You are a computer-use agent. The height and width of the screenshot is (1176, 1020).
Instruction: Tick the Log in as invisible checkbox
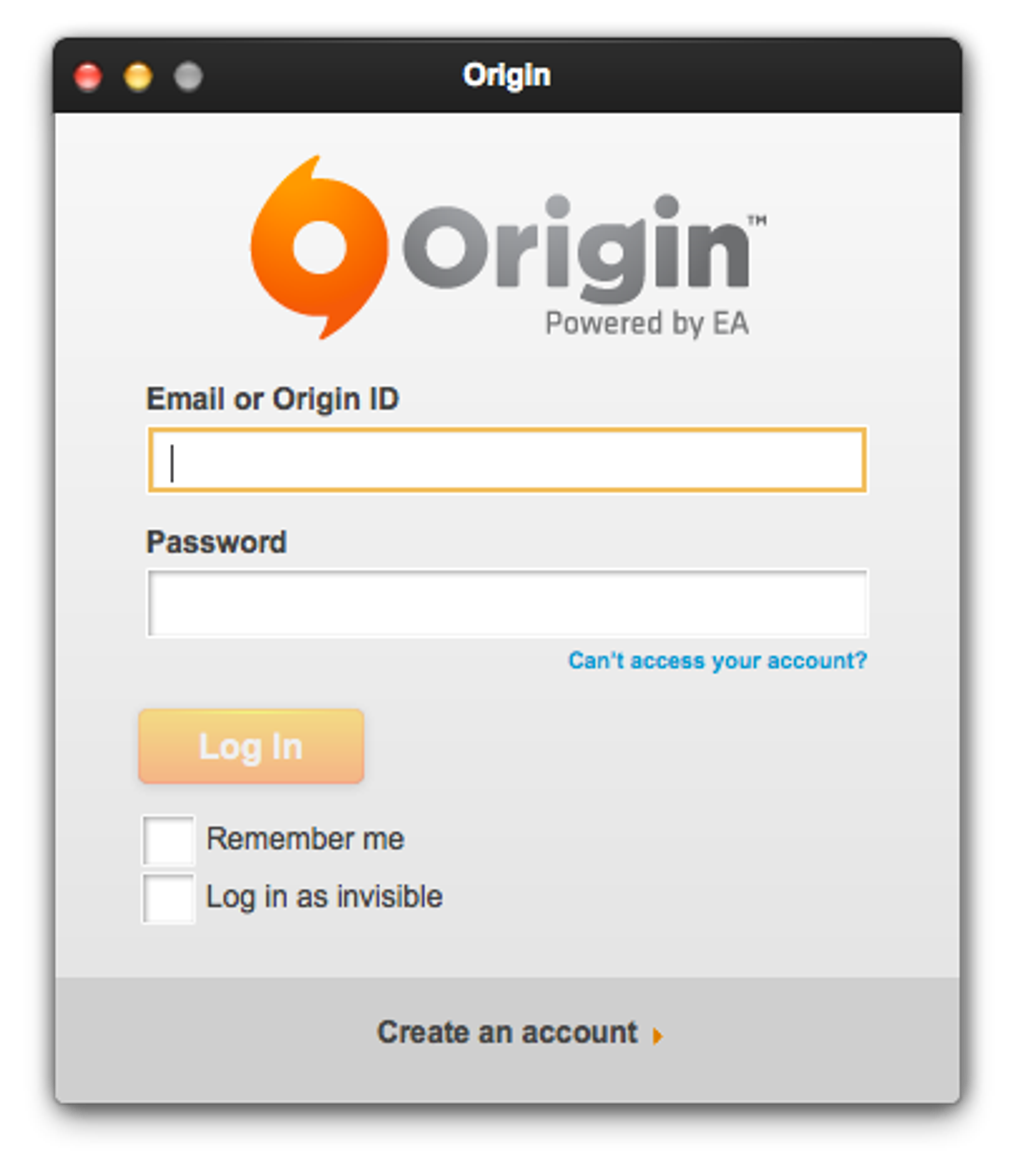point(169,898)
